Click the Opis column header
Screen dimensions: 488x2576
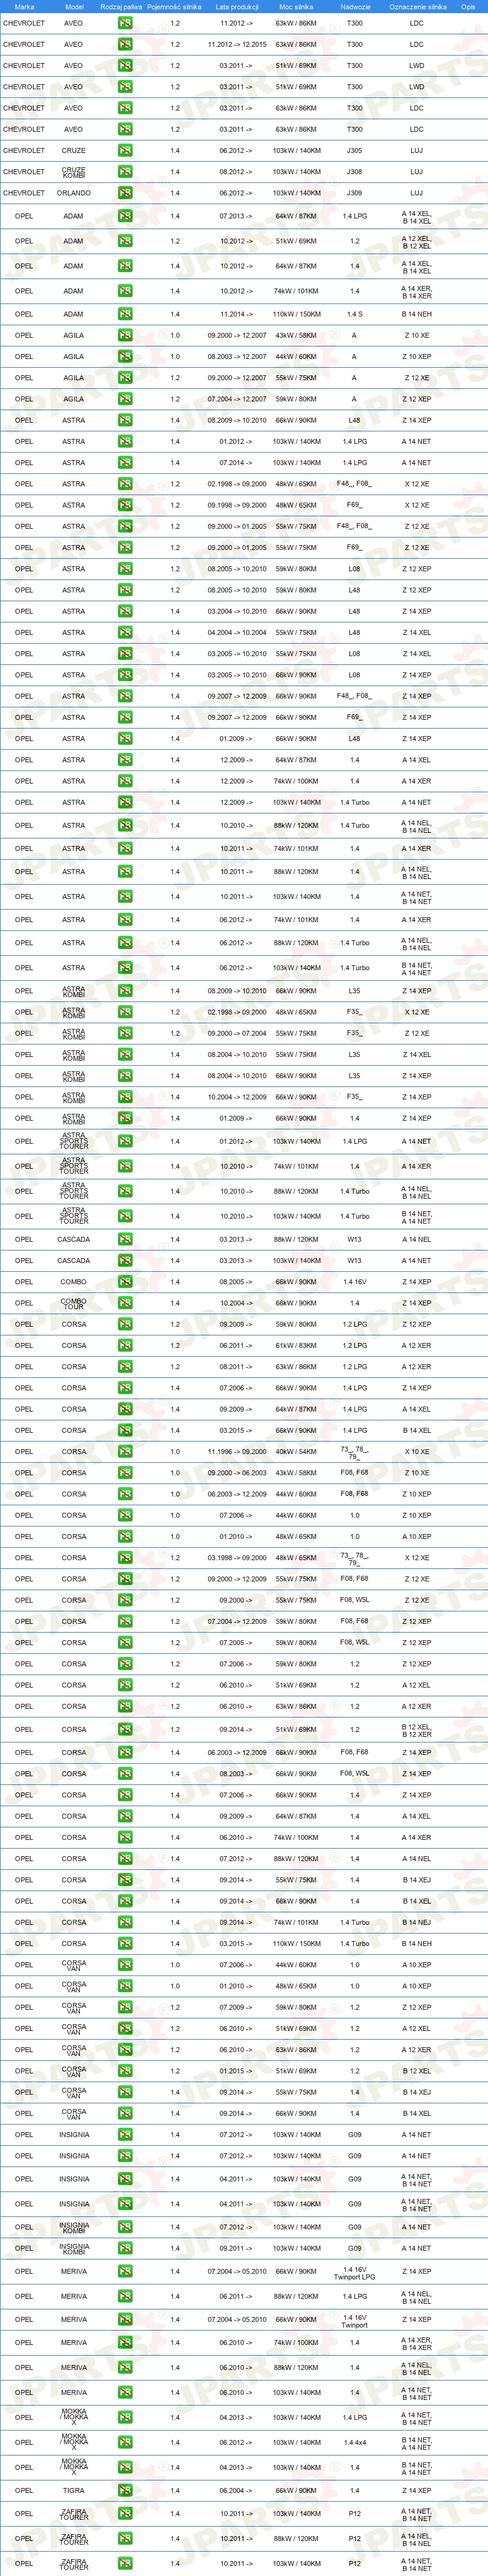click(468, 6)
